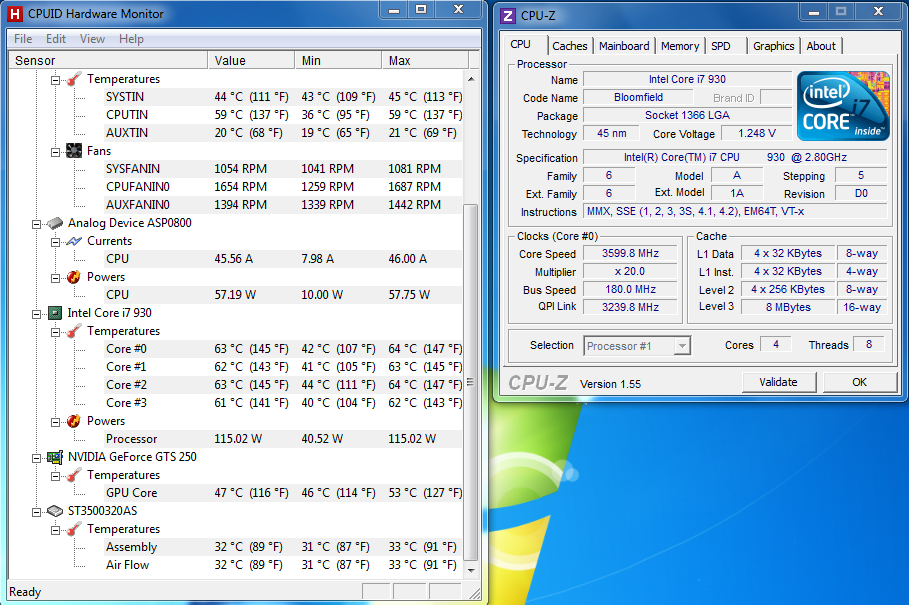The height and width of the screenshot is (605, 909).
Task: Click the CPUID Hardware Monitor title bar icon
Action: click(x=16, y=14)
